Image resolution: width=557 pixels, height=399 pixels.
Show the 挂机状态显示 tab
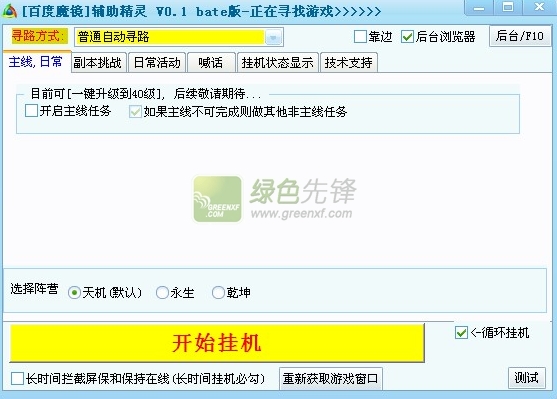(x=277, y=63)
